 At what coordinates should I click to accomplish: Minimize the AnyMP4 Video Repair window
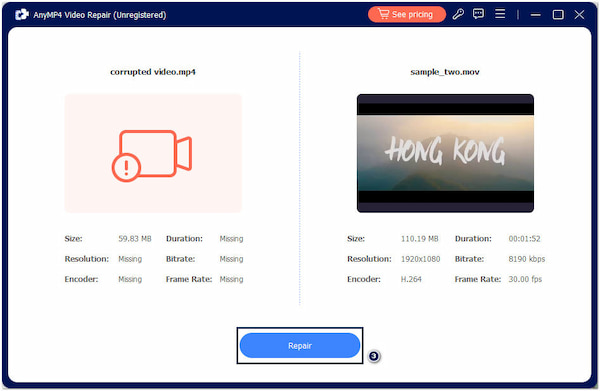click(536, 15)
